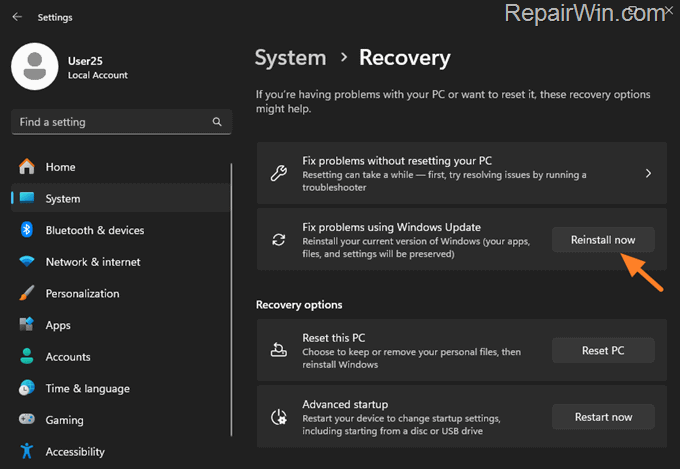Click the Windows Update refresh icon
The height and width of the screenshot is (469, 680).
pos(278,239)
